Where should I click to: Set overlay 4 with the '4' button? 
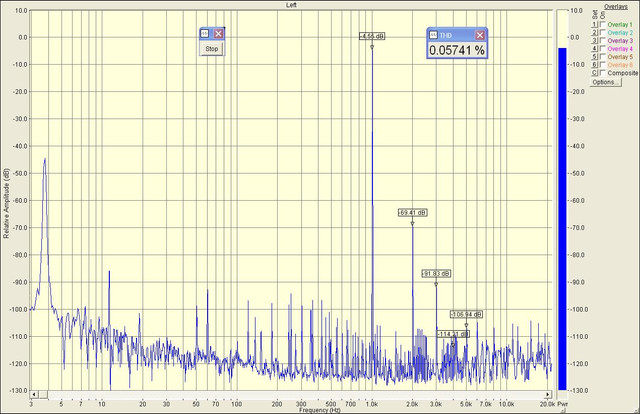[x=595, y=49]
